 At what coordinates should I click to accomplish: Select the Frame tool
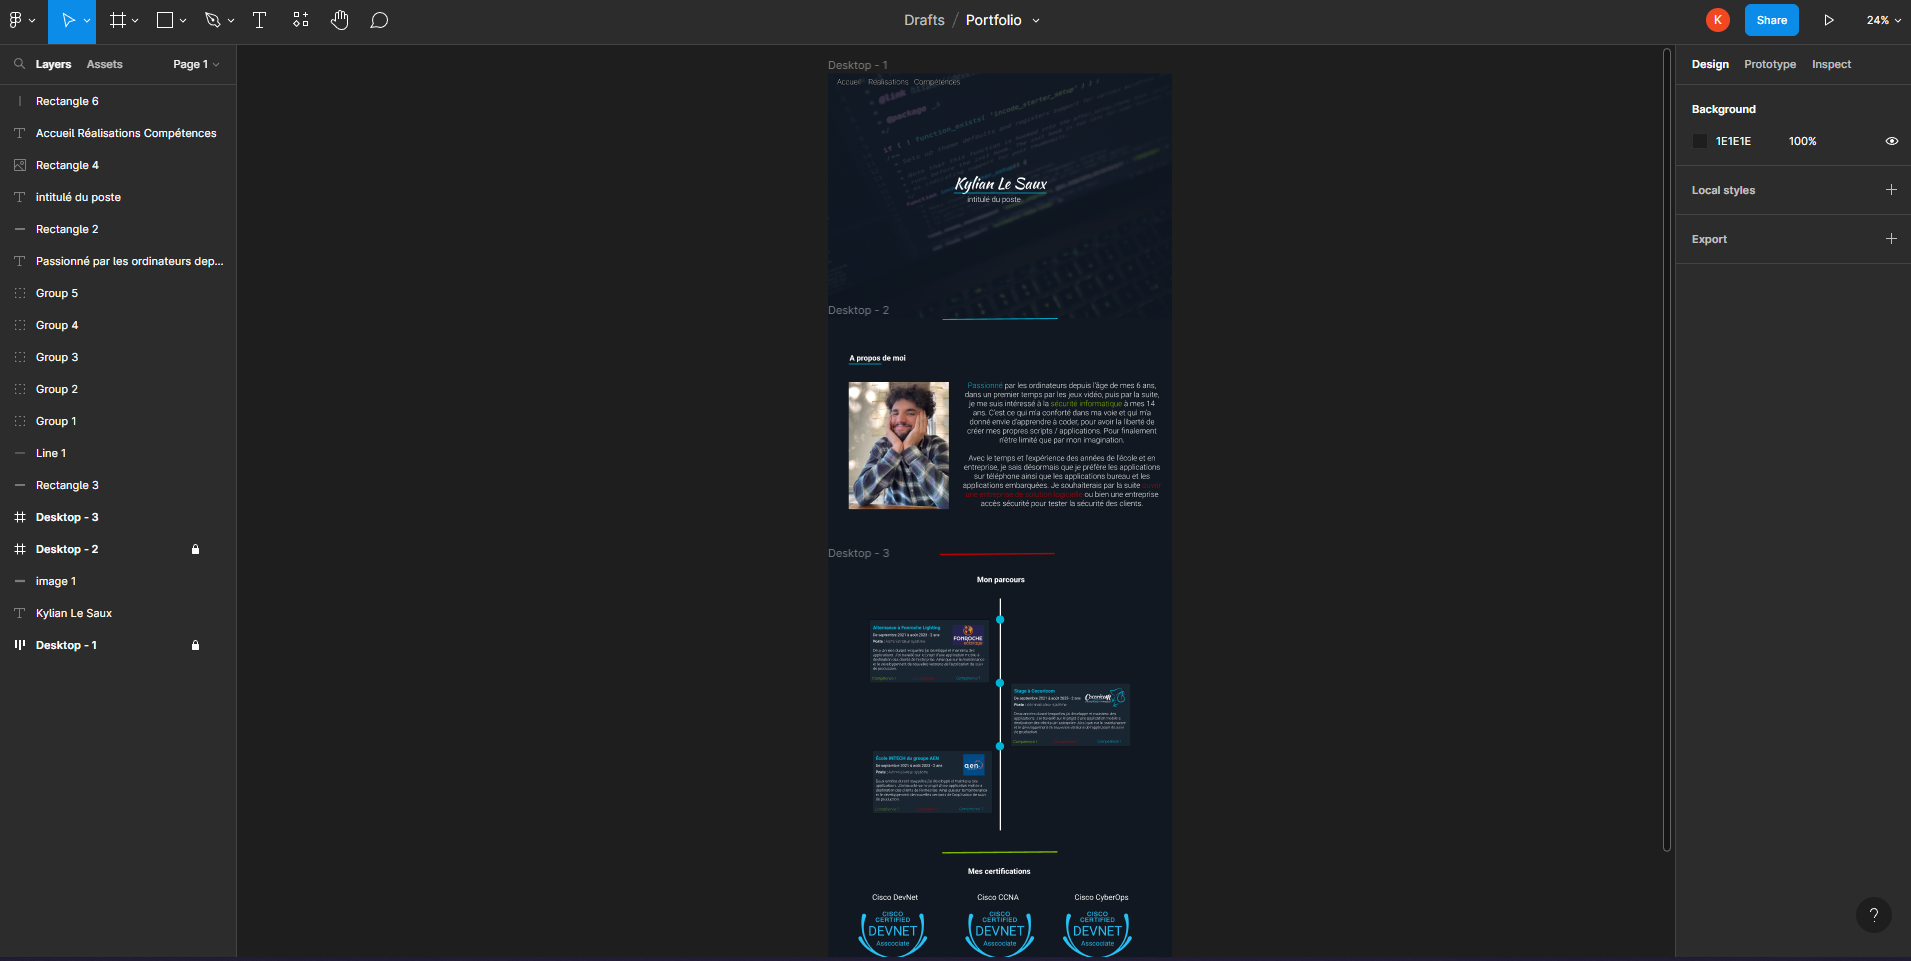pos(118,20)
